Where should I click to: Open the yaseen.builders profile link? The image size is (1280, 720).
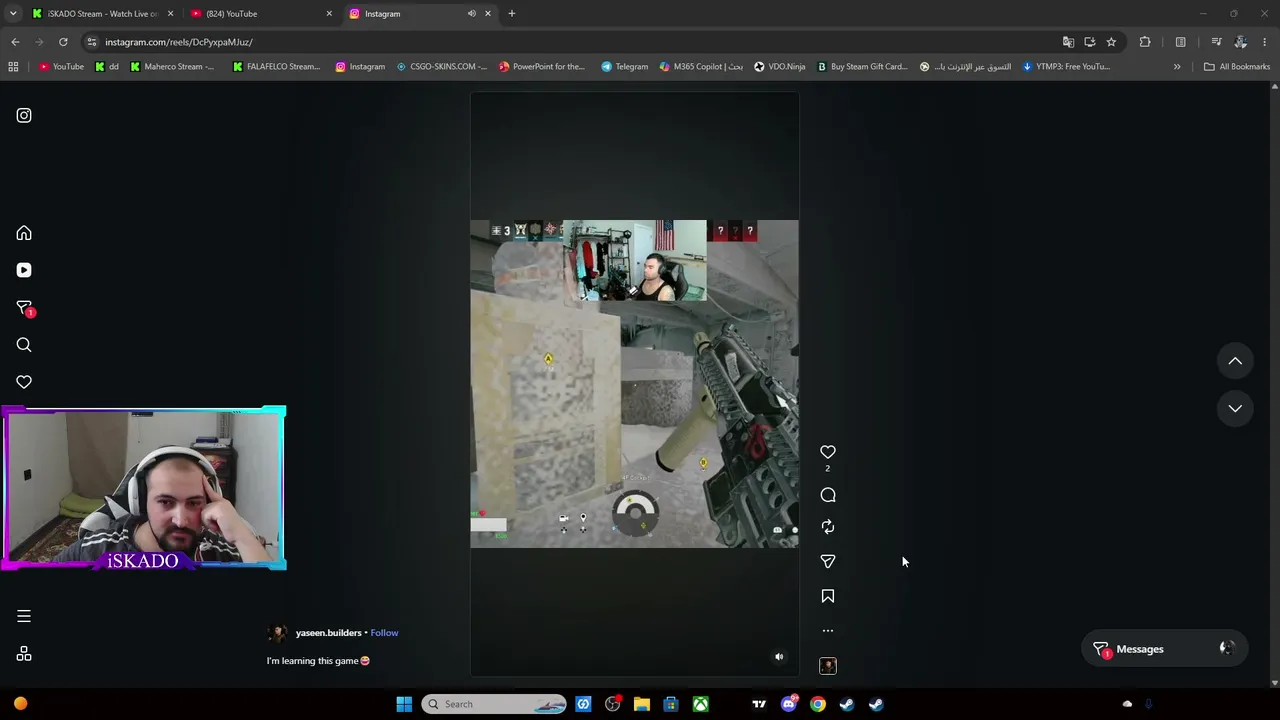point(328,633)
